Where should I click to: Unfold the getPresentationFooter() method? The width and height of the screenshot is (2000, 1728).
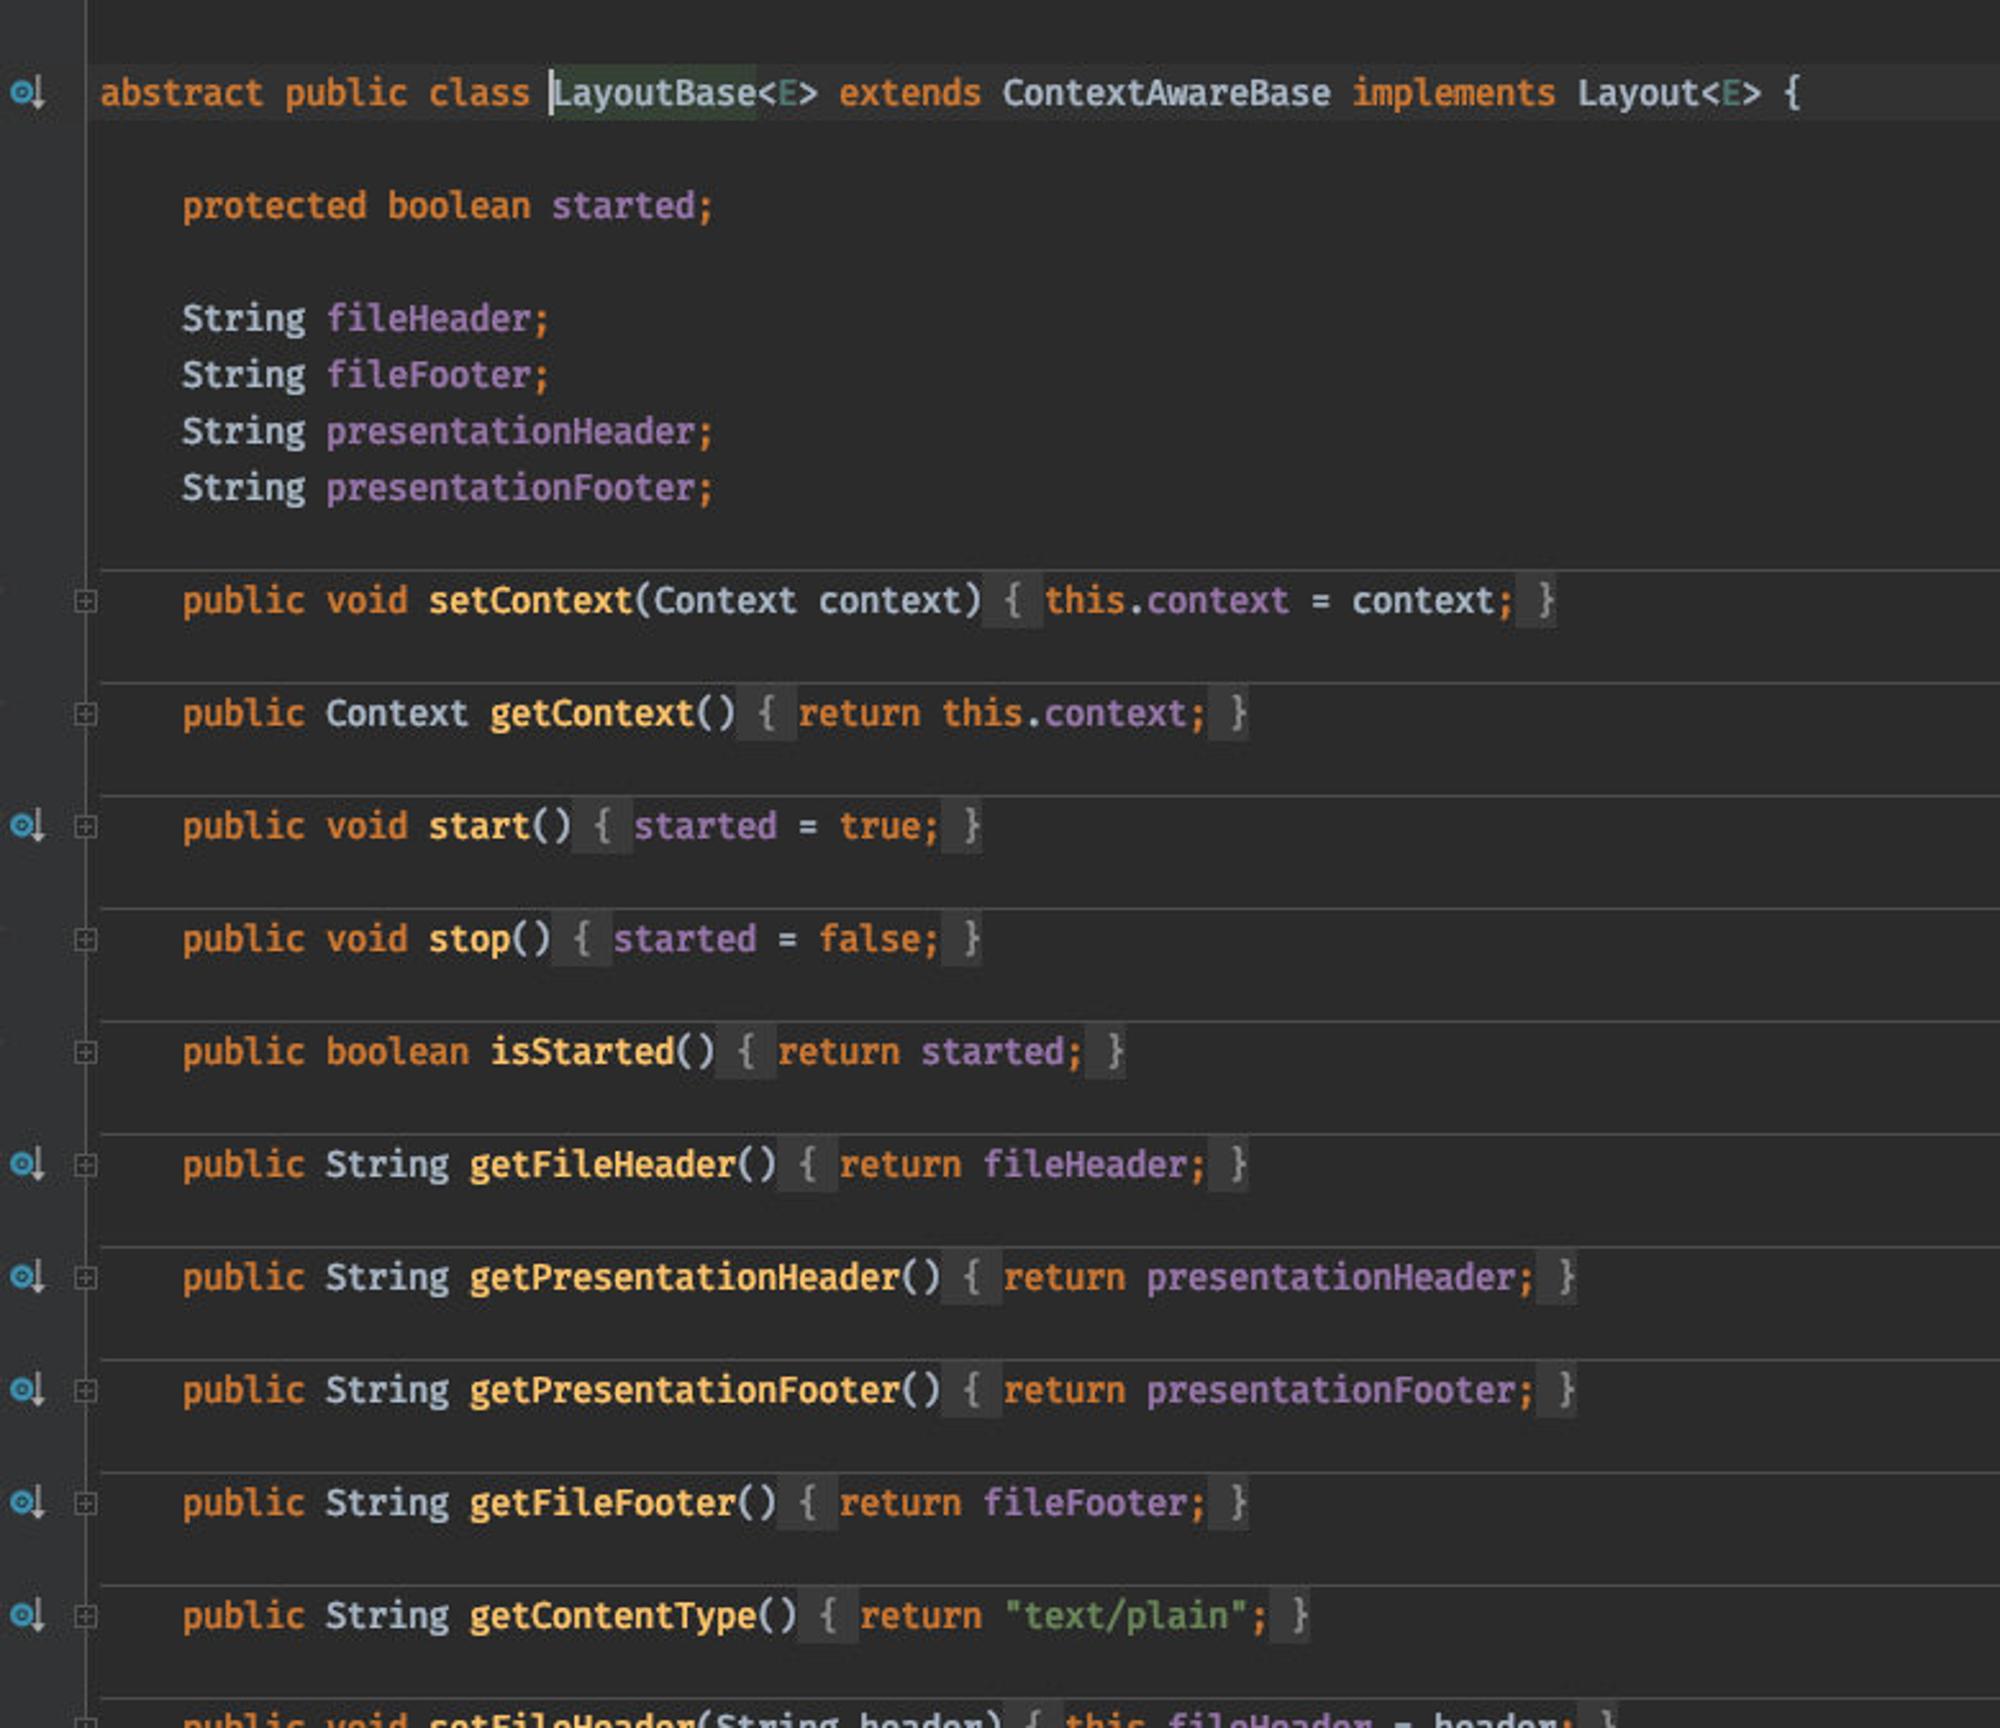click(x=86, y=1391)
